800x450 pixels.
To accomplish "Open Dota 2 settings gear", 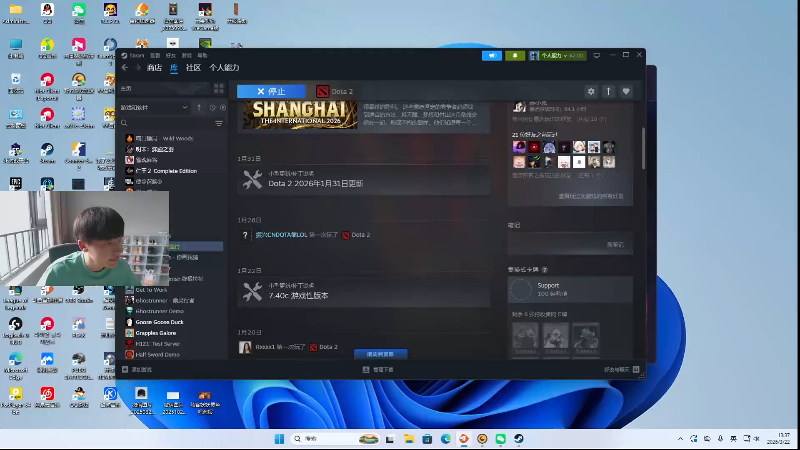I will (x=591, y=91).
